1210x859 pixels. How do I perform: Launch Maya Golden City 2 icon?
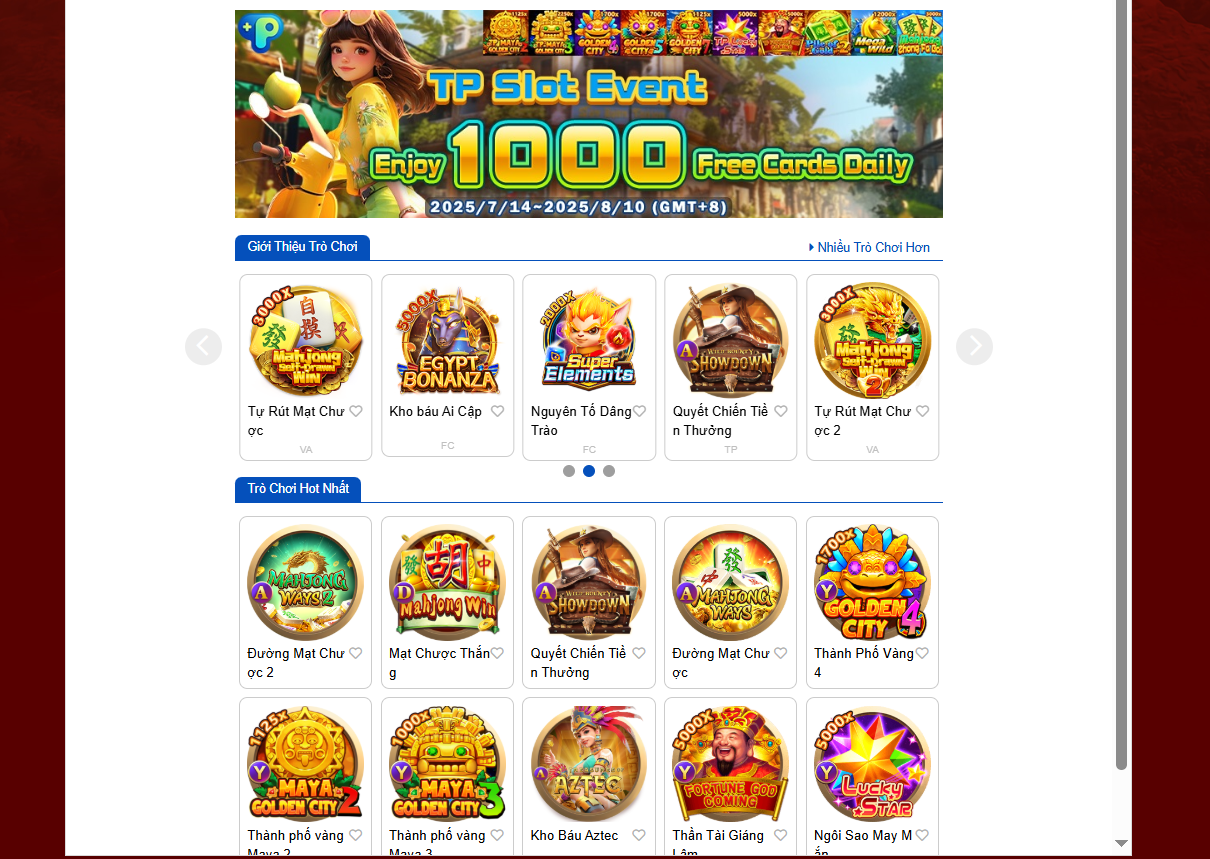(x=305, y=764)
